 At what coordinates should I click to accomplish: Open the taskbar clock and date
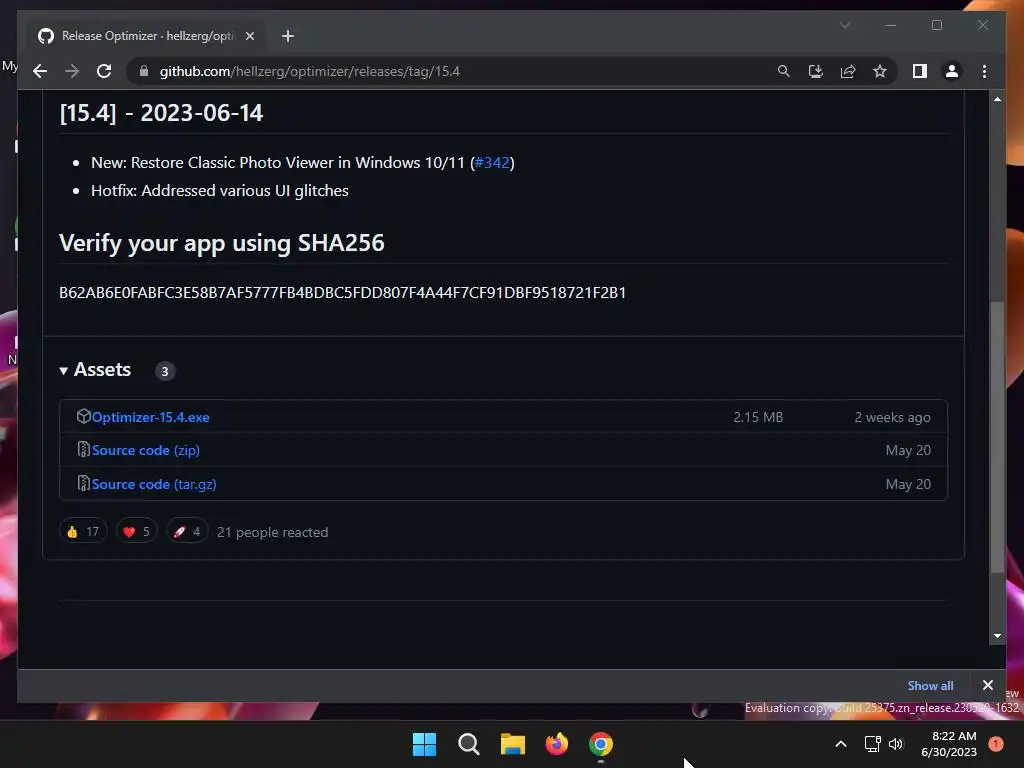click(x=949, y=744)
